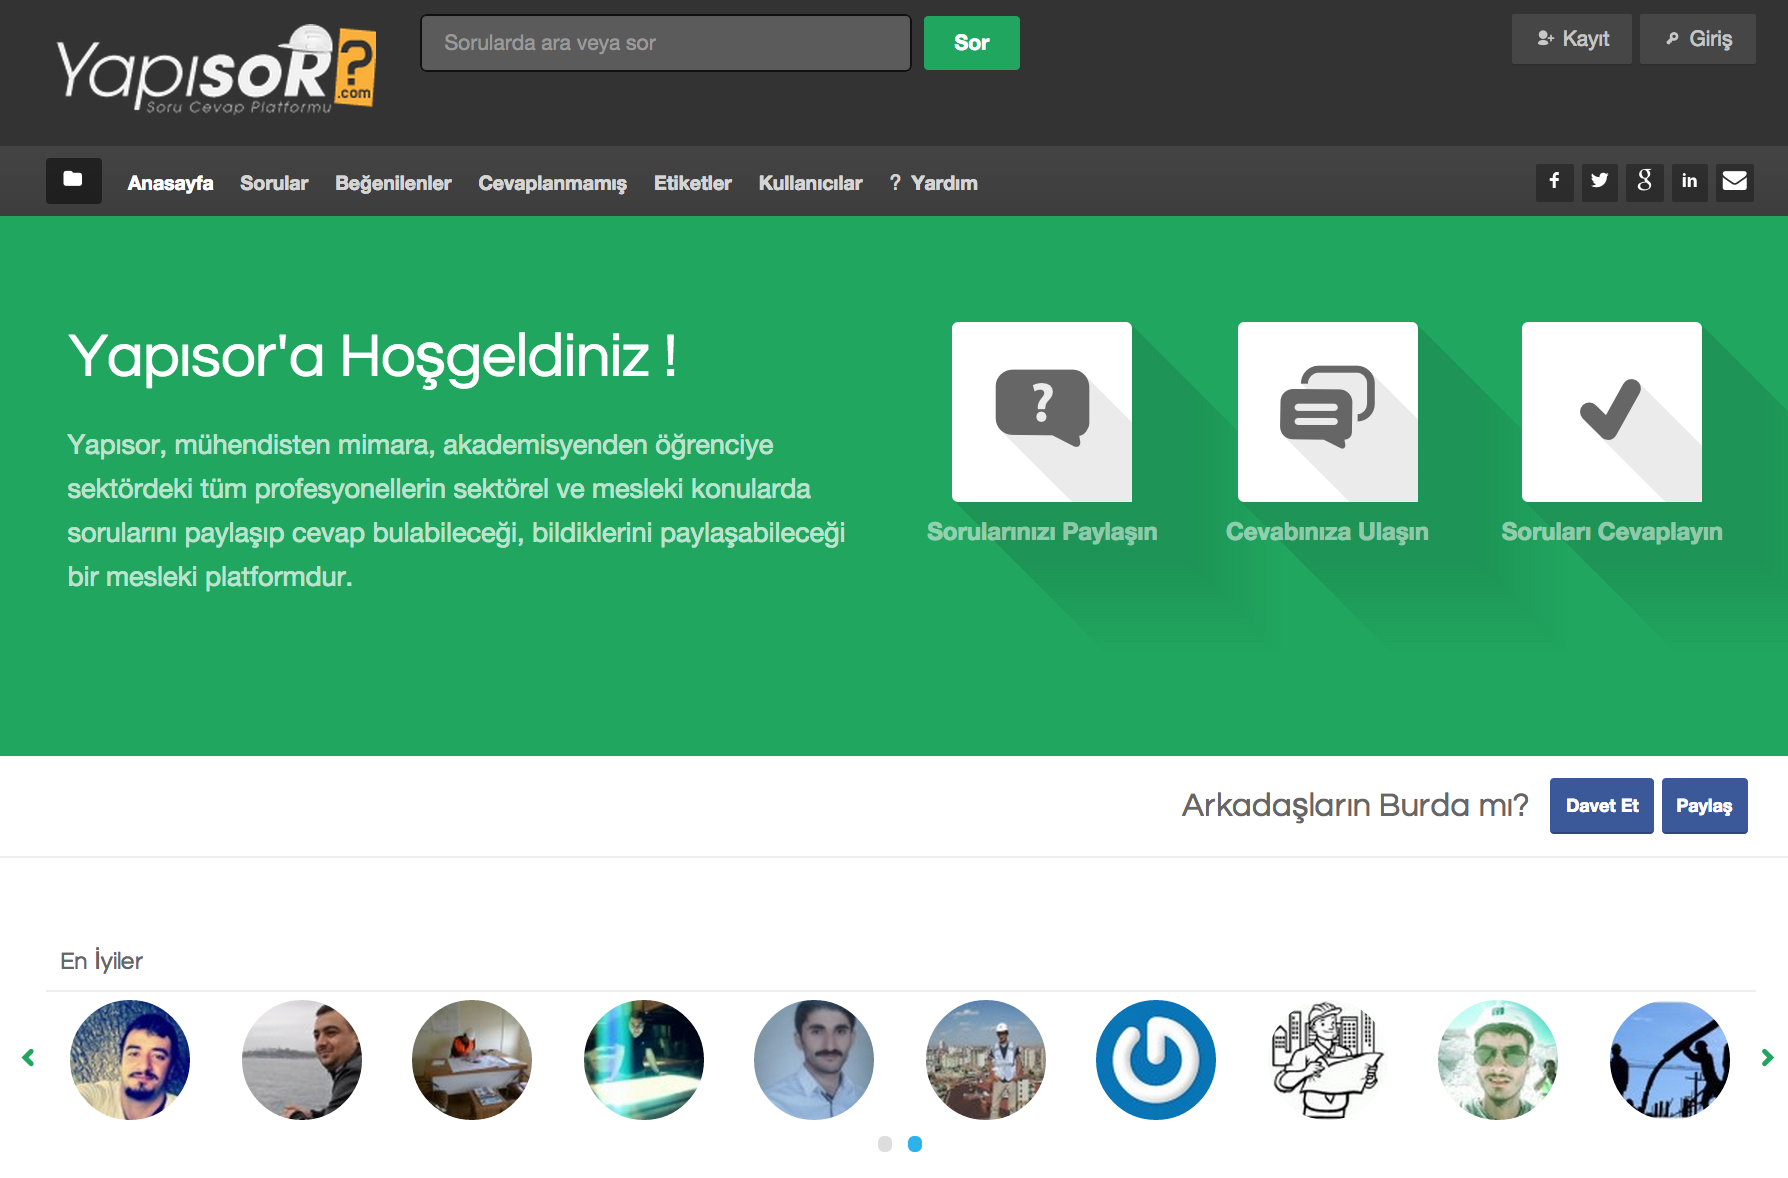Select the first gray carousel dot
This screenshot has height=1178, width=1788.
885,1144
